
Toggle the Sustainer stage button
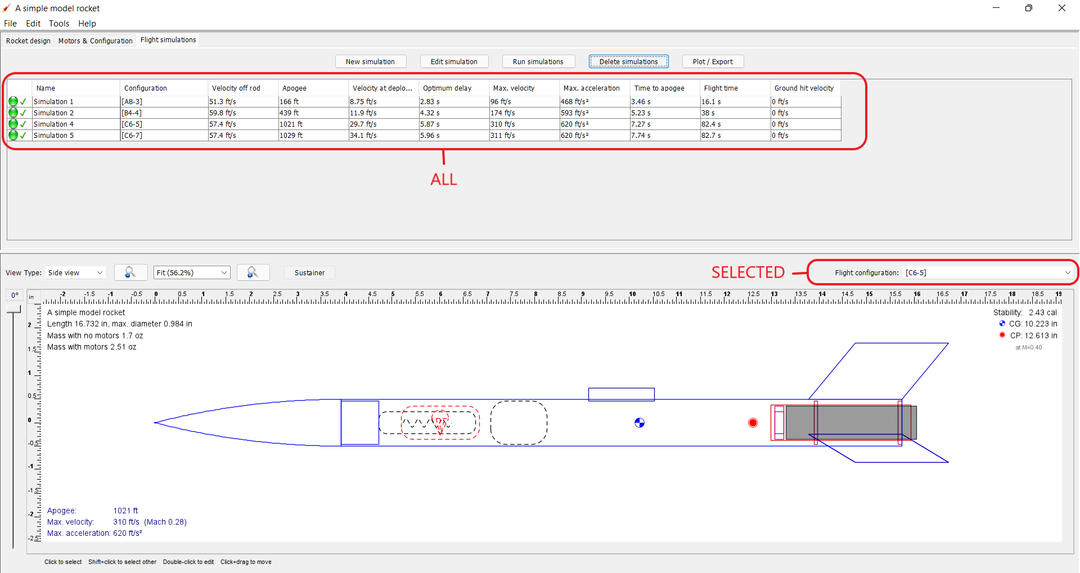pyautogui.click(x=309, y=272)
